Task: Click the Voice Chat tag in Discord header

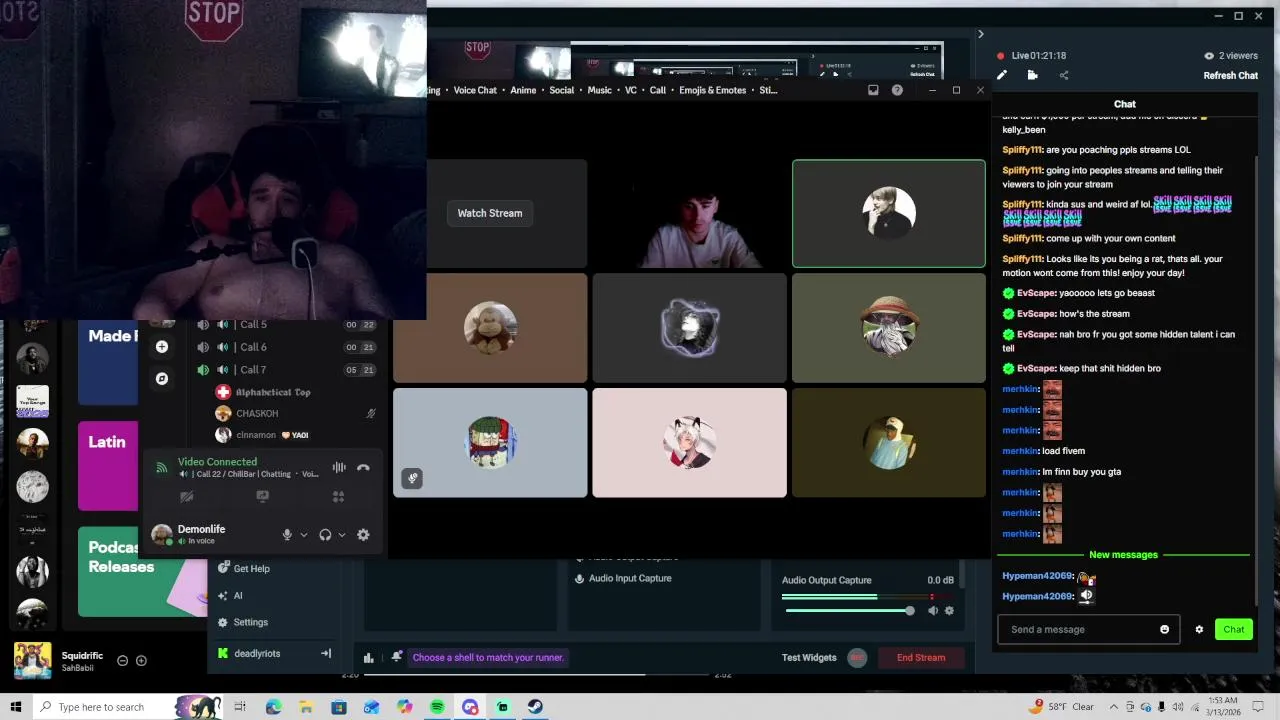Action: [x=475, y=90]
